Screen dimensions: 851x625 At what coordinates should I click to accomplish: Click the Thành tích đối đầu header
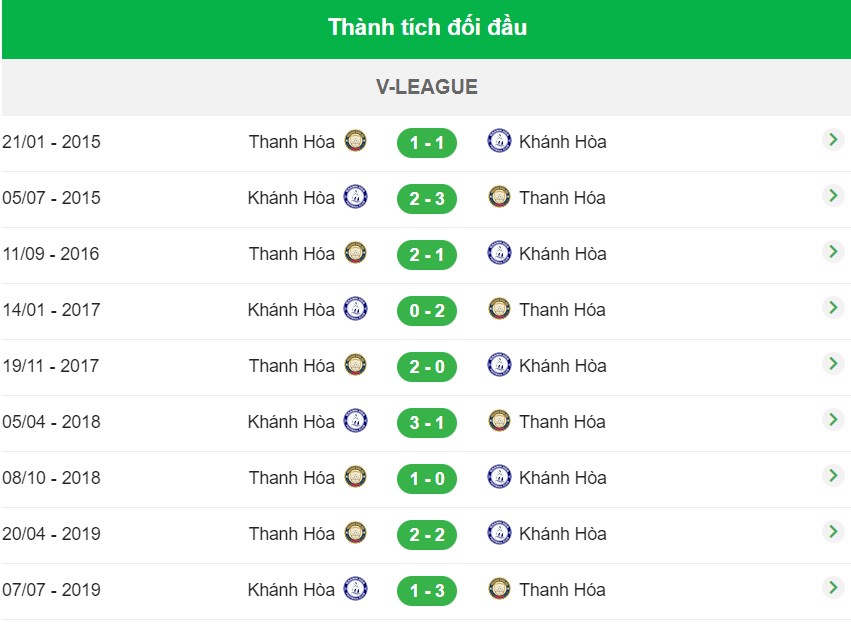click(427, 28)
